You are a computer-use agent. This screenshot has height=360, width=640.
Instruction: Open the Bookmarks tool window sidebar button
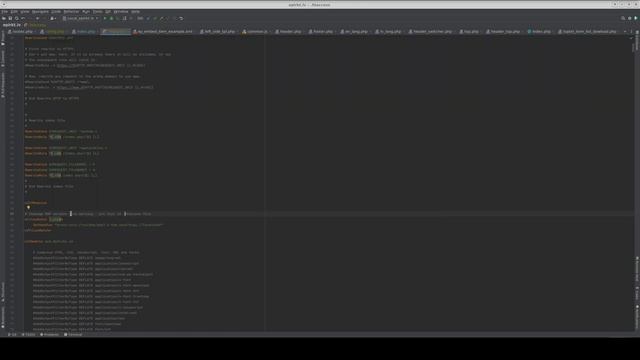point(3,317)
